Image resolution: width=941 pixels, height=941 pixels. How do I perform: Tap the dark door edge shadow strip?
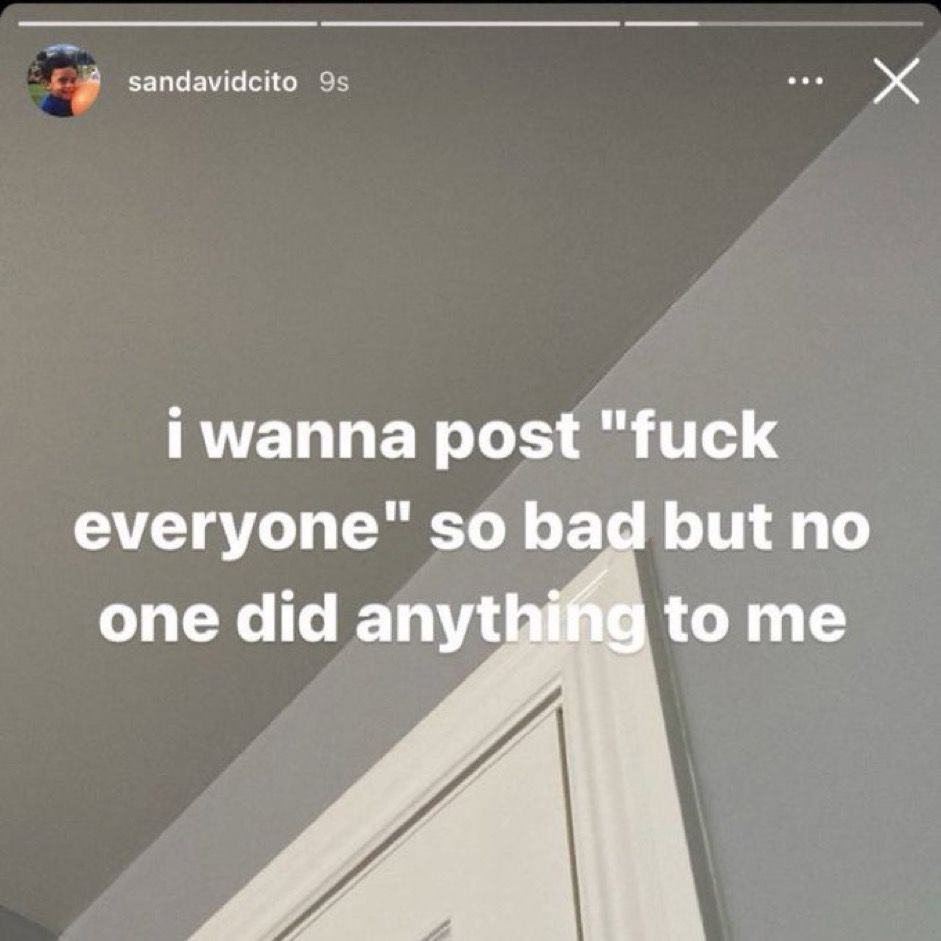[x=684, y=750]
